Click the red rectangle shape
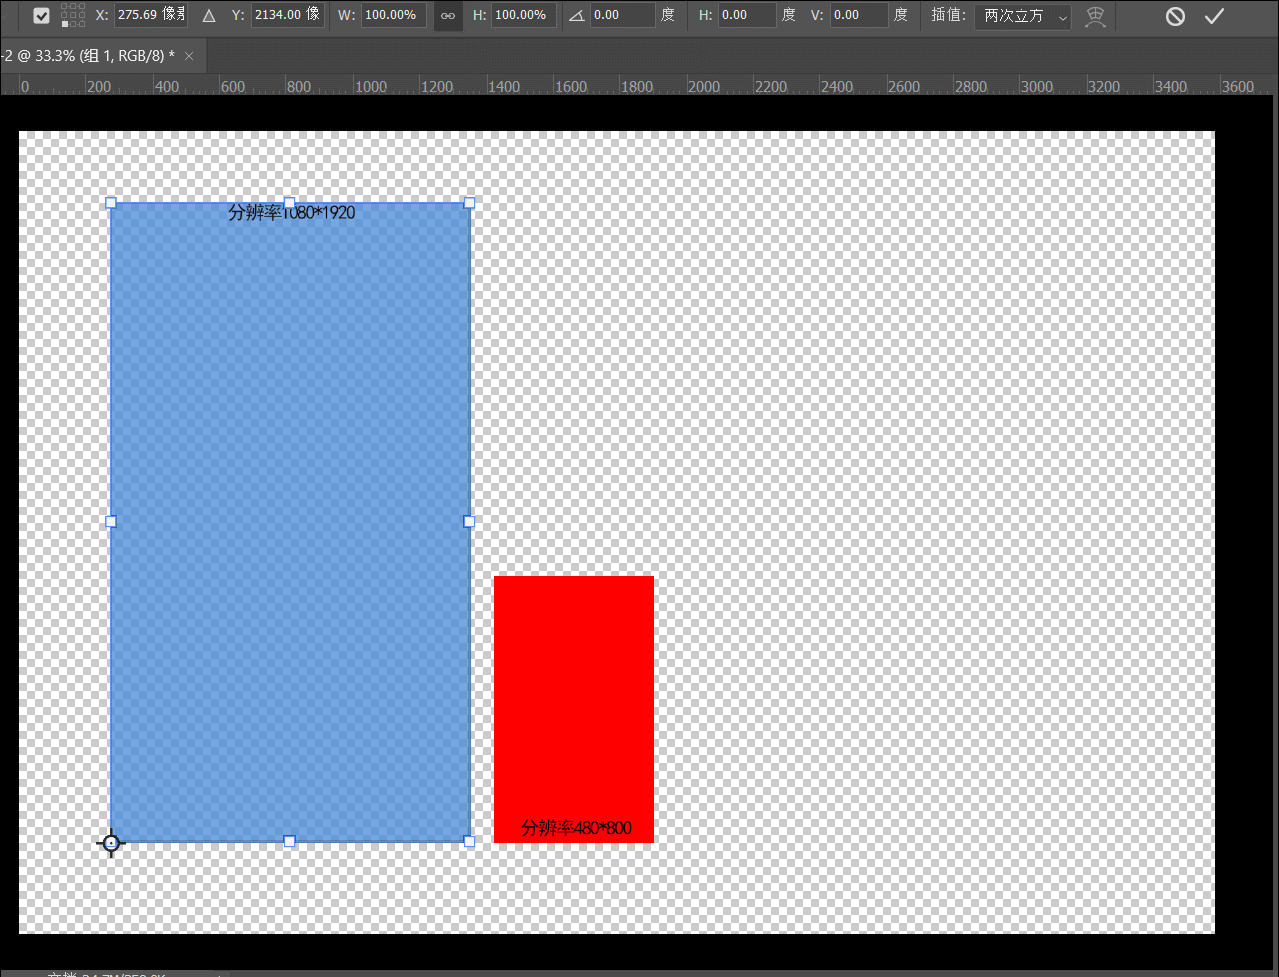The height and width of the screenshot is (977, 1279). [x=574, y=709]
